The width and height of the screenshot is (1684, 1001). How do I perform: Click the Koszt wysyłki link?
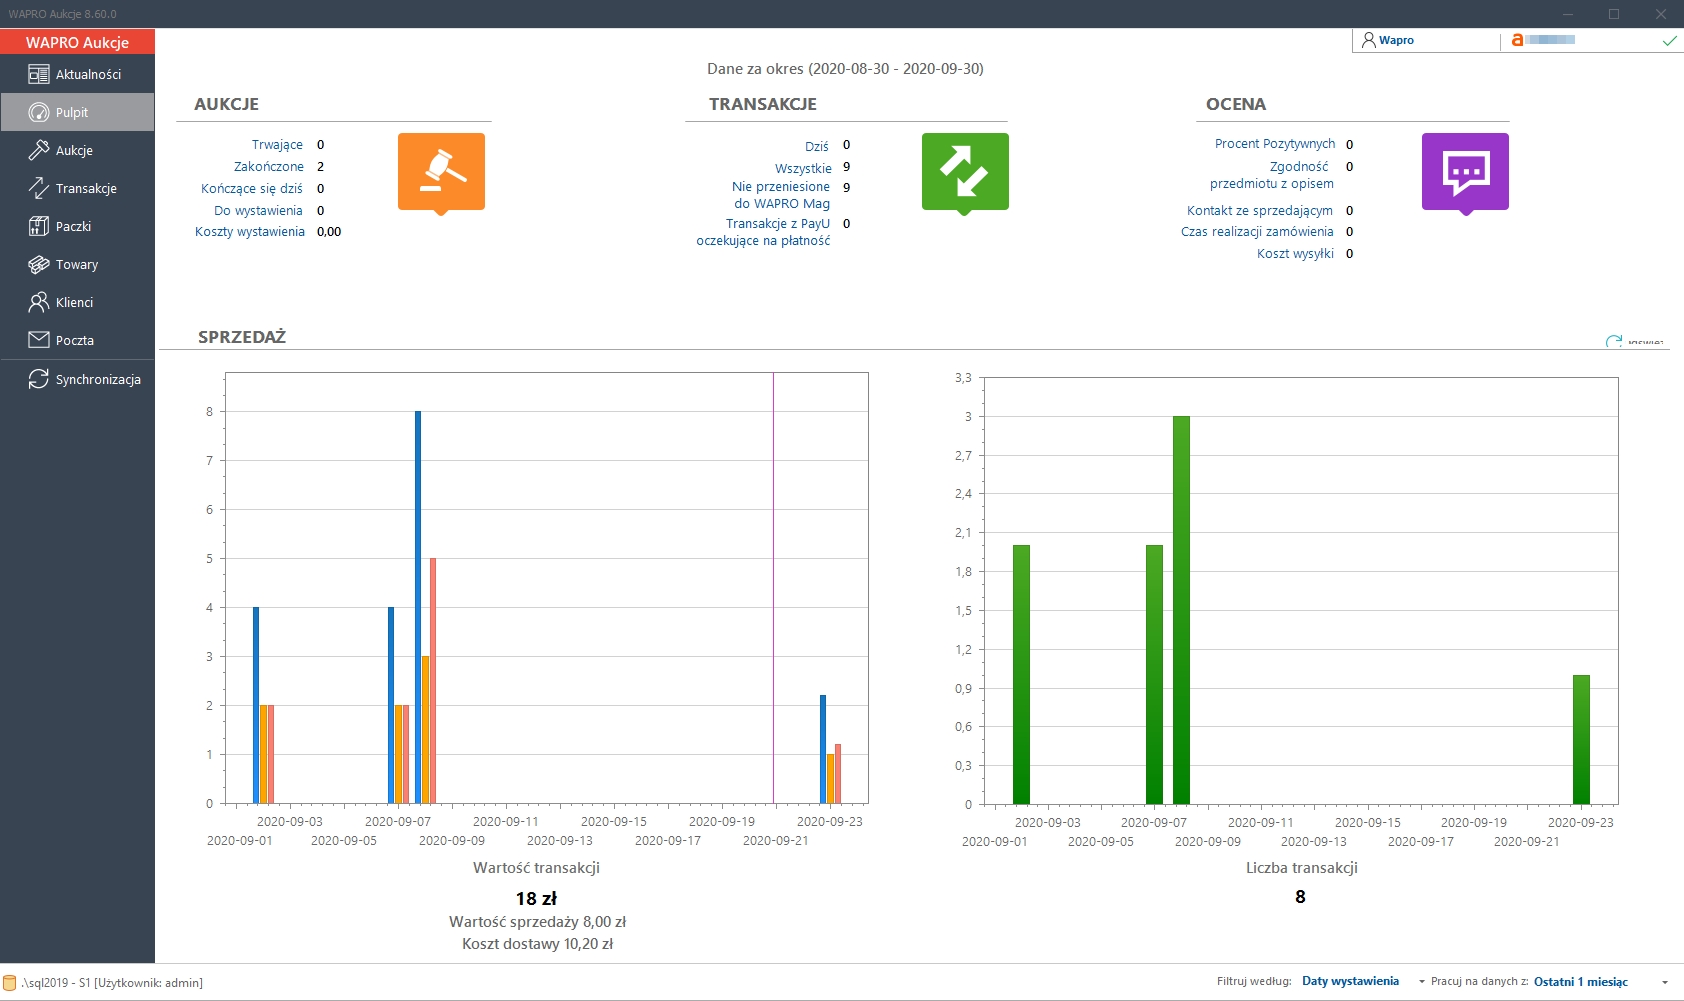[1295, 254]
